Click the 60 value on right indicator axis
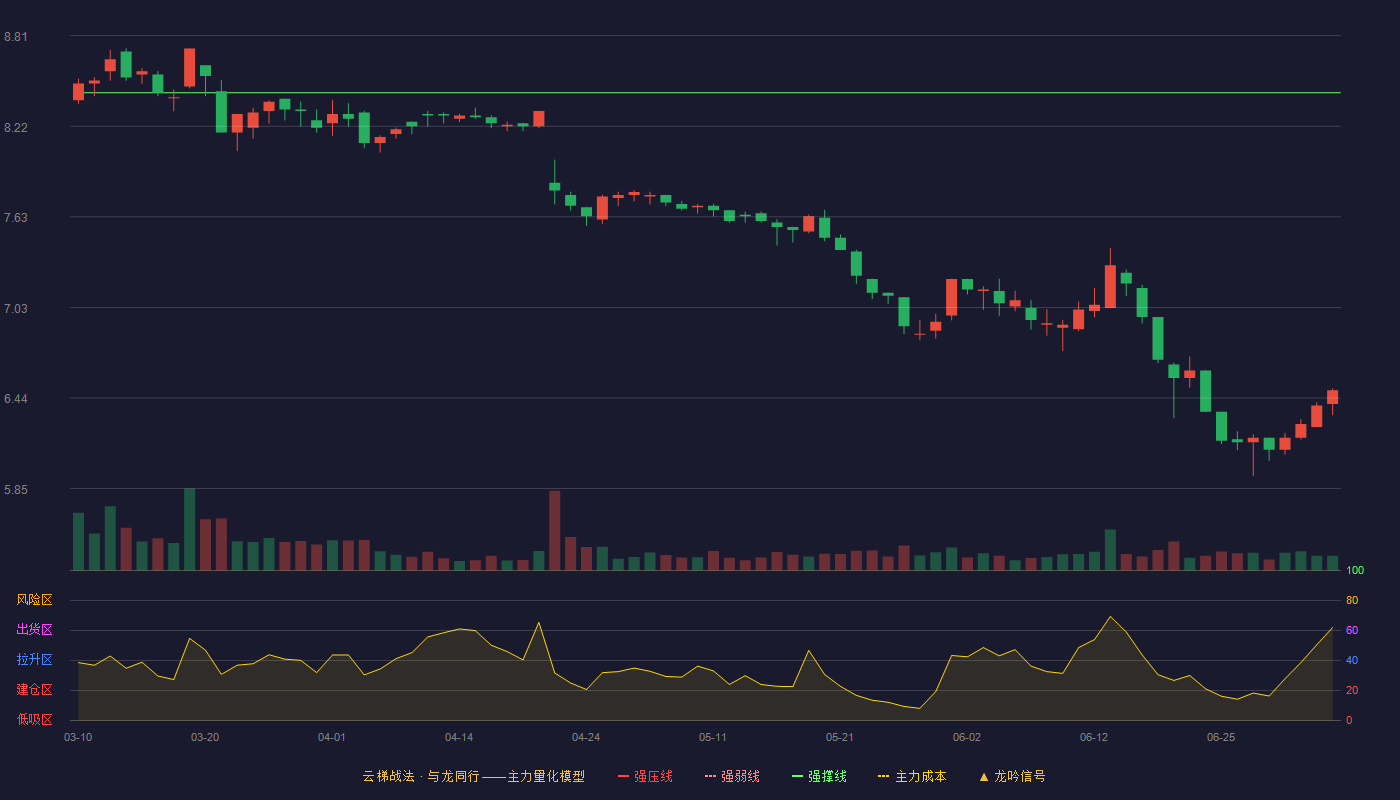1400x800 pixels. pyautogui.click(x=1352, y=630)
